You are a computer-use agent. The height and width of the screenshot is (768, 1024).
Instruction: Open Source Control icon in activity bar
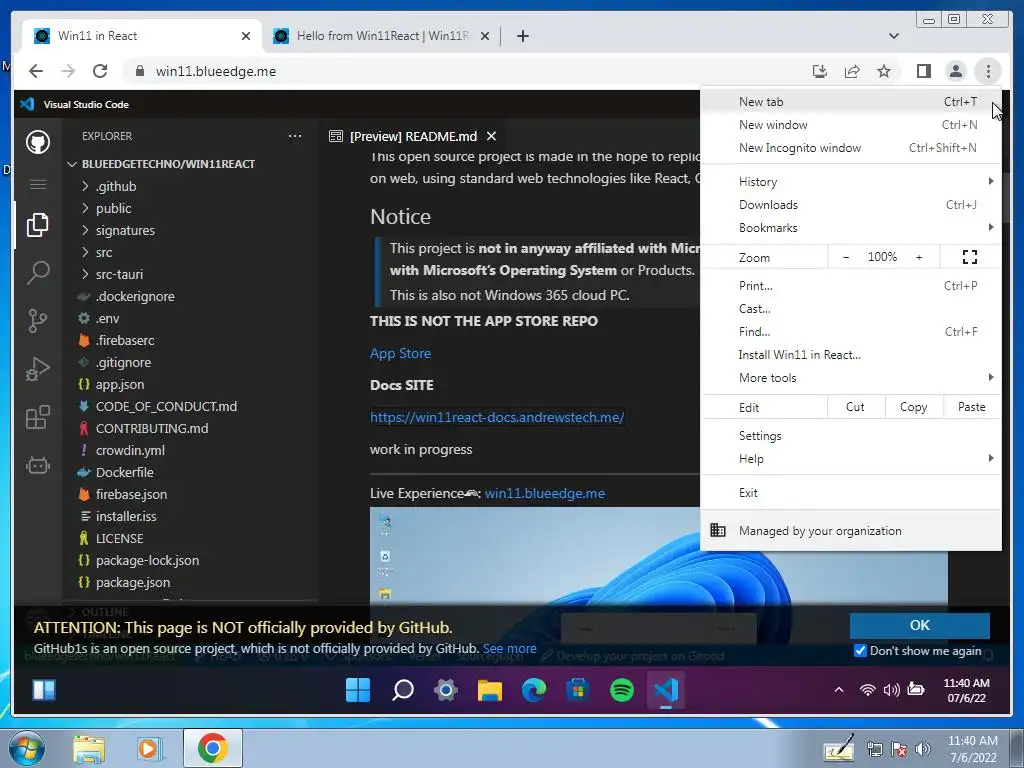click(x=38, y=321)
